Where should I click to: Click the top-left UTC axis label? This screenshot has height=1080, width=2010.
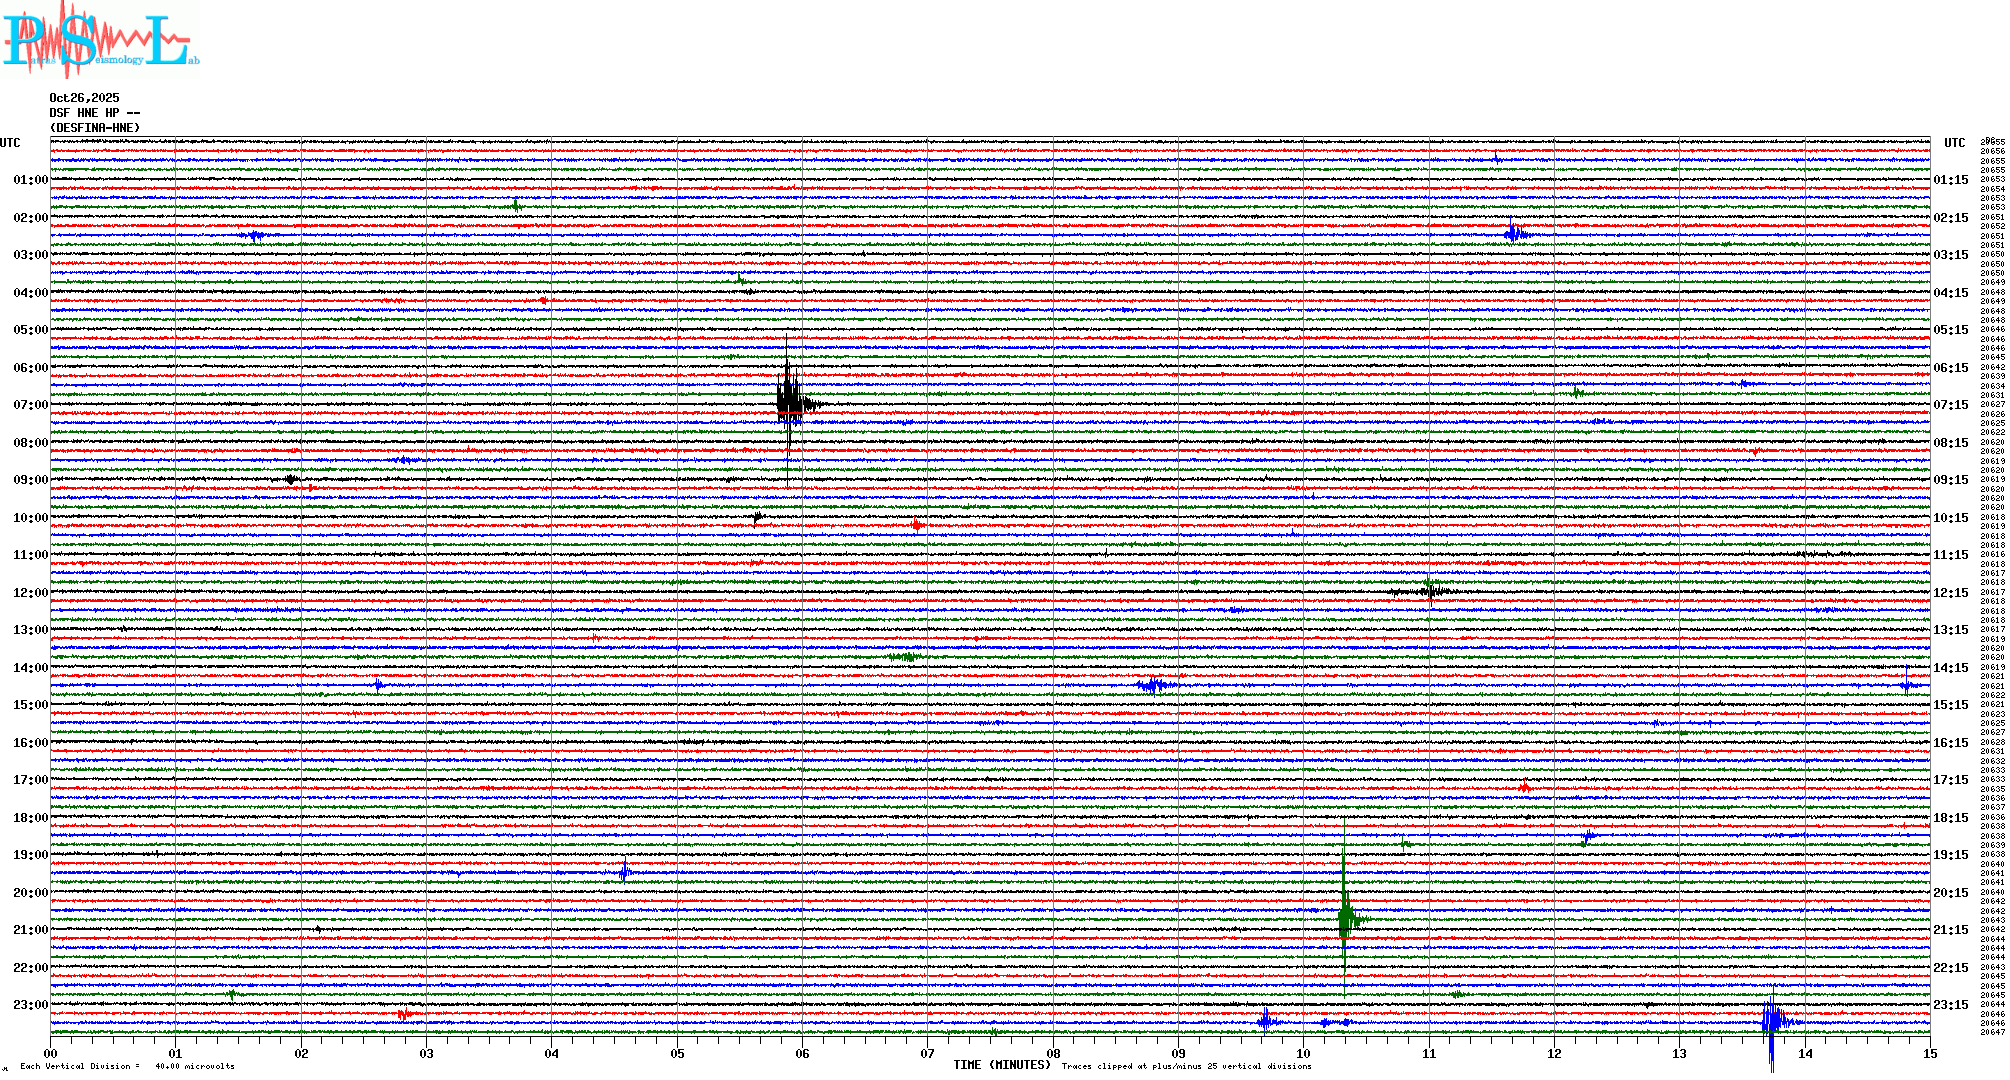(10, 143)
